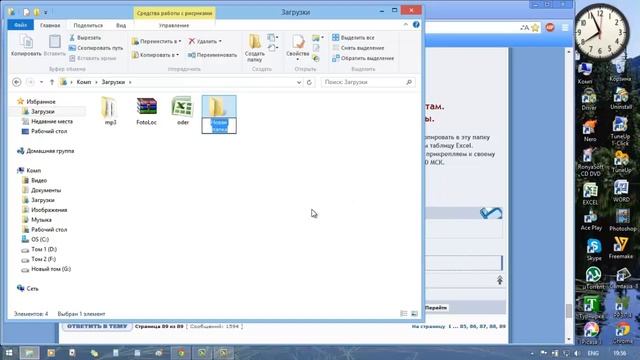Switch to the View (Вид) tab
The width and height of the screenshot is (640, 360).
coord(121,25)
